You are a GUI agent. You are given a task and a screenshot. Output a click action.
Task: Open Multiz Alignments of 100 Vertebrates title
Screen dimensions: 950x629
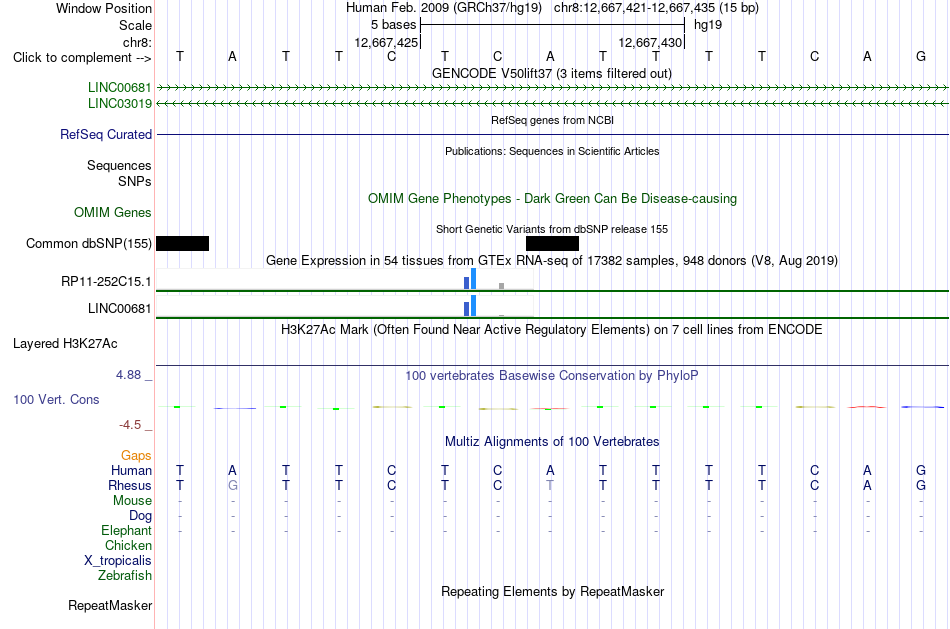tap(551, 442)
